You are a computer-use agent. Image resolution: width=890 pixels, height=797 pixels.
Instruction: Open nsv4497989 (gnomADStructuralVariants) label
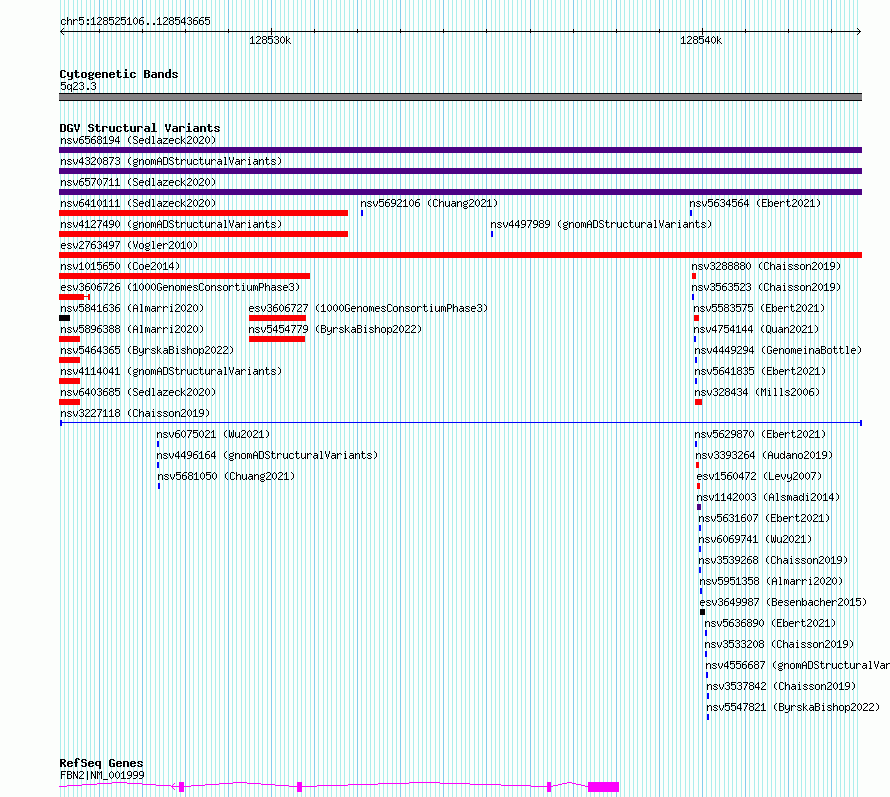pos(601,224)
